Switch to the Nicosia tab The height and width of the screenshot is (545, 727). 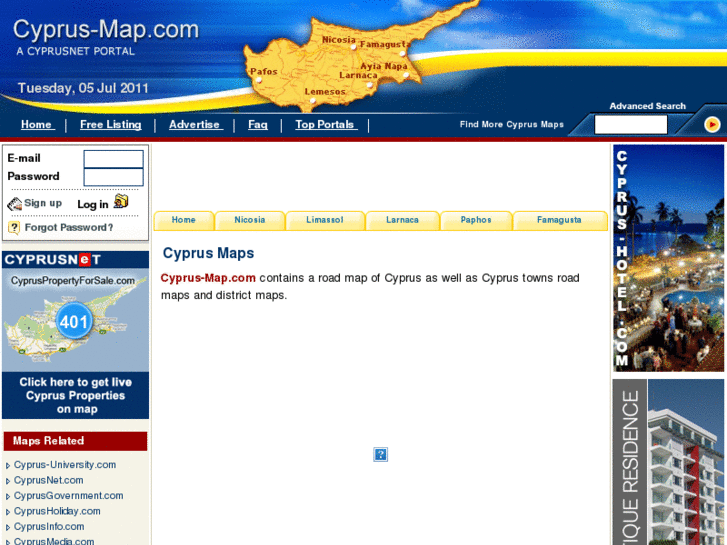250,220
